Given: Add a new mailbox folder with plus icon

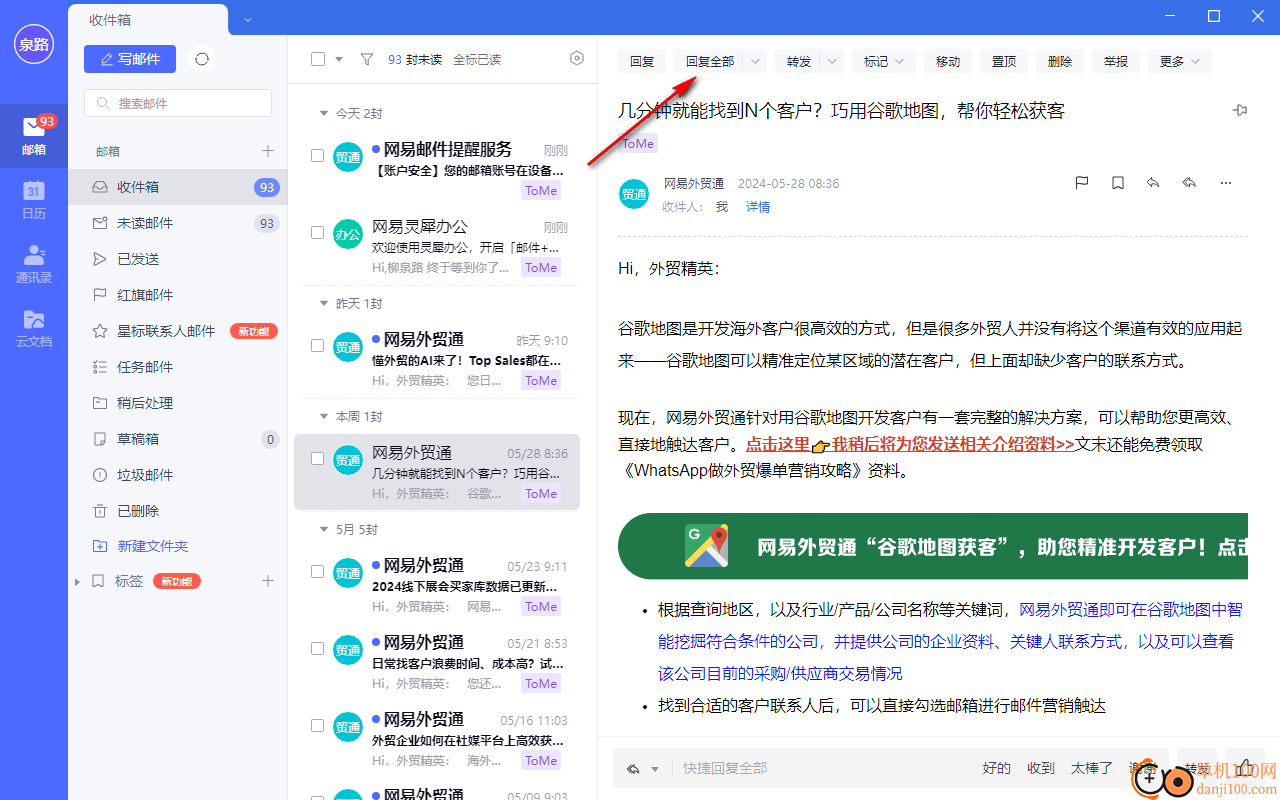Looking at the screenshot, I should (x=267, y=151).
